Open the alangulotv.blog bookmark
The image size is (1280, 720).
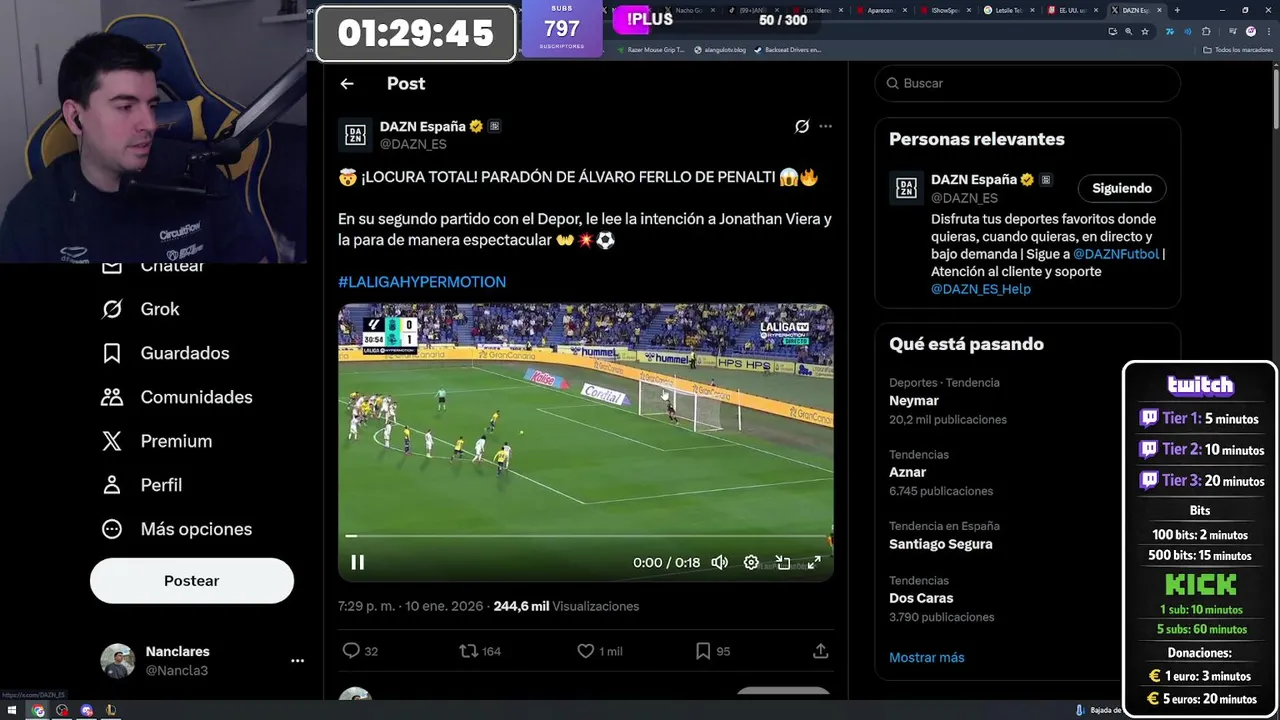(x=720, y=50)
